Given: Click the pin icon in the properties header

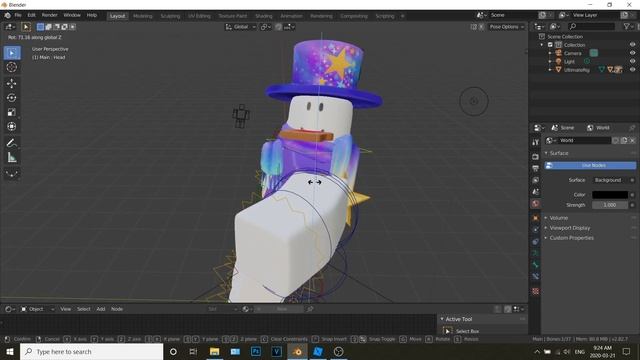Looking at the screenshot, I should 632,128.
